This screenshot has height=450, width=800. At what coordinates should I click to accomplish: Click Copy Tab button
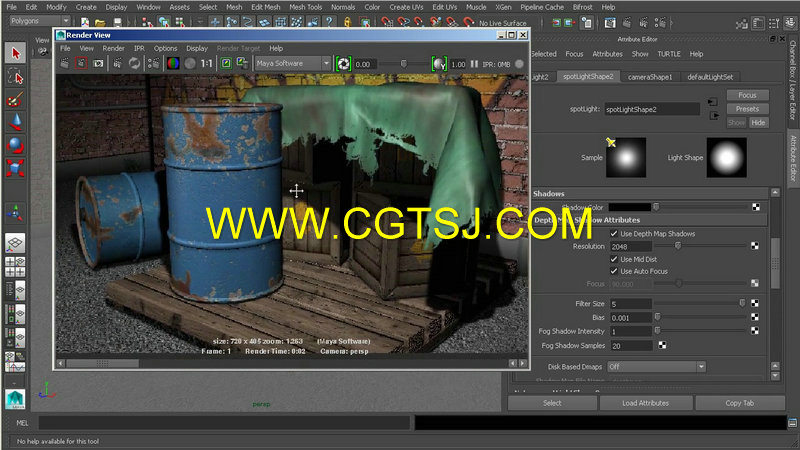pos(739,403)
